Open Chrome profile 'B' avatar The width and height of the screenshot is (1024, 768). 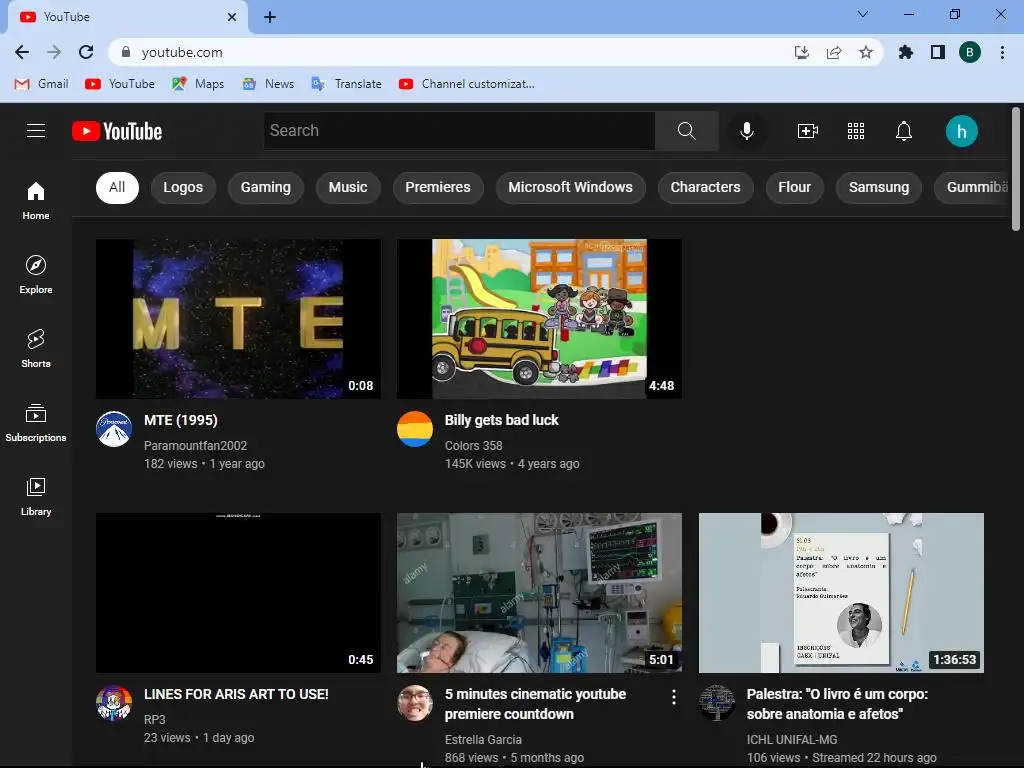[969, 52]
